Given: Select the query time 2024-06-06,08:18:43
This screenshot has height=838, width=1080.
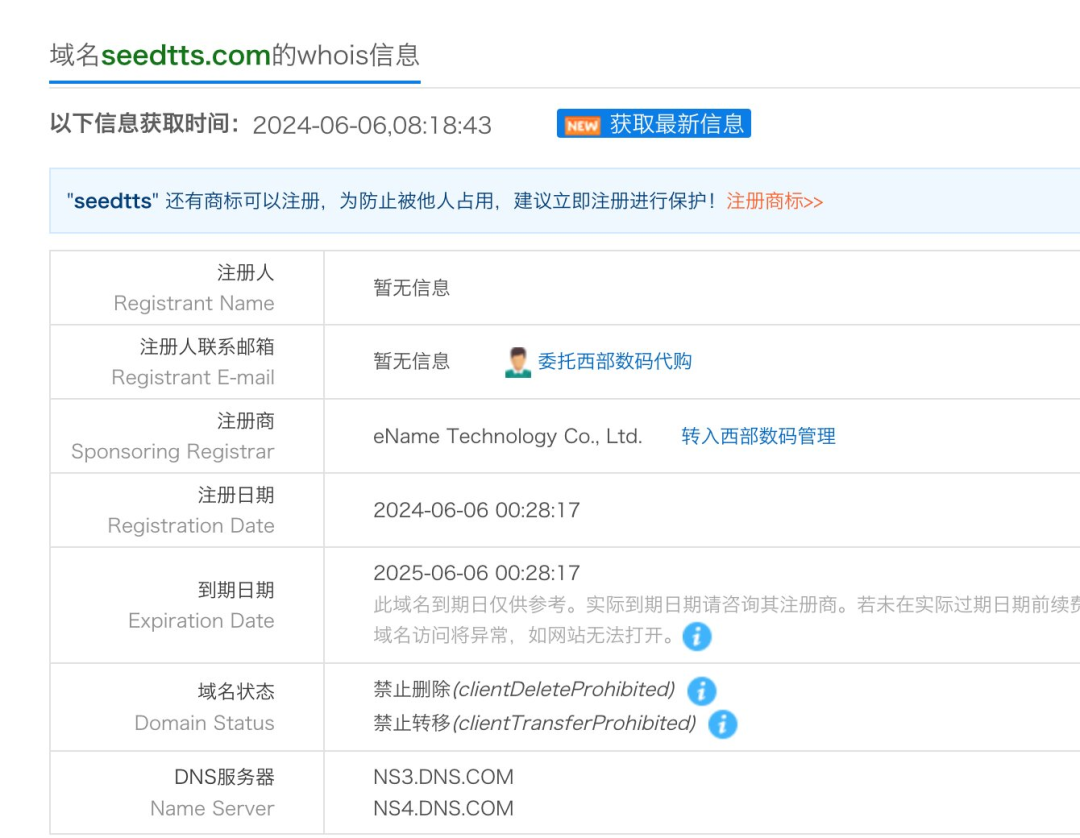Looking at the screenshot, I should pyautogui.click(x=372, y=125).
